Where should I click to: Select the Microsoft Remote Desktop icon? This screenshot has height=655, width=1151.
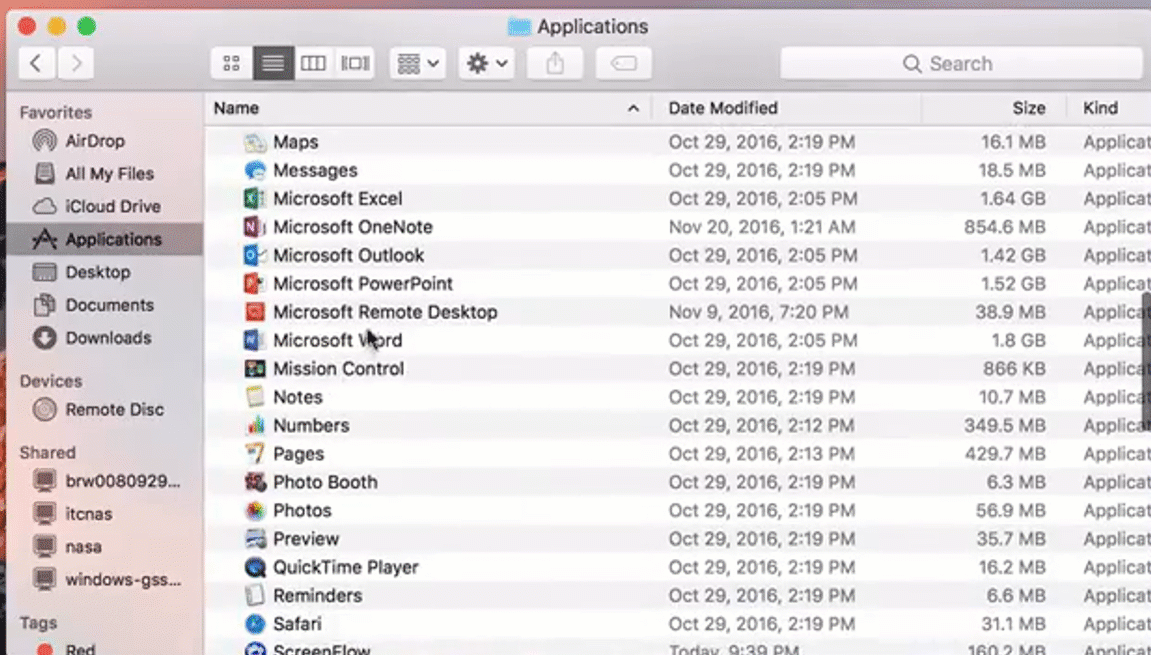255,312
